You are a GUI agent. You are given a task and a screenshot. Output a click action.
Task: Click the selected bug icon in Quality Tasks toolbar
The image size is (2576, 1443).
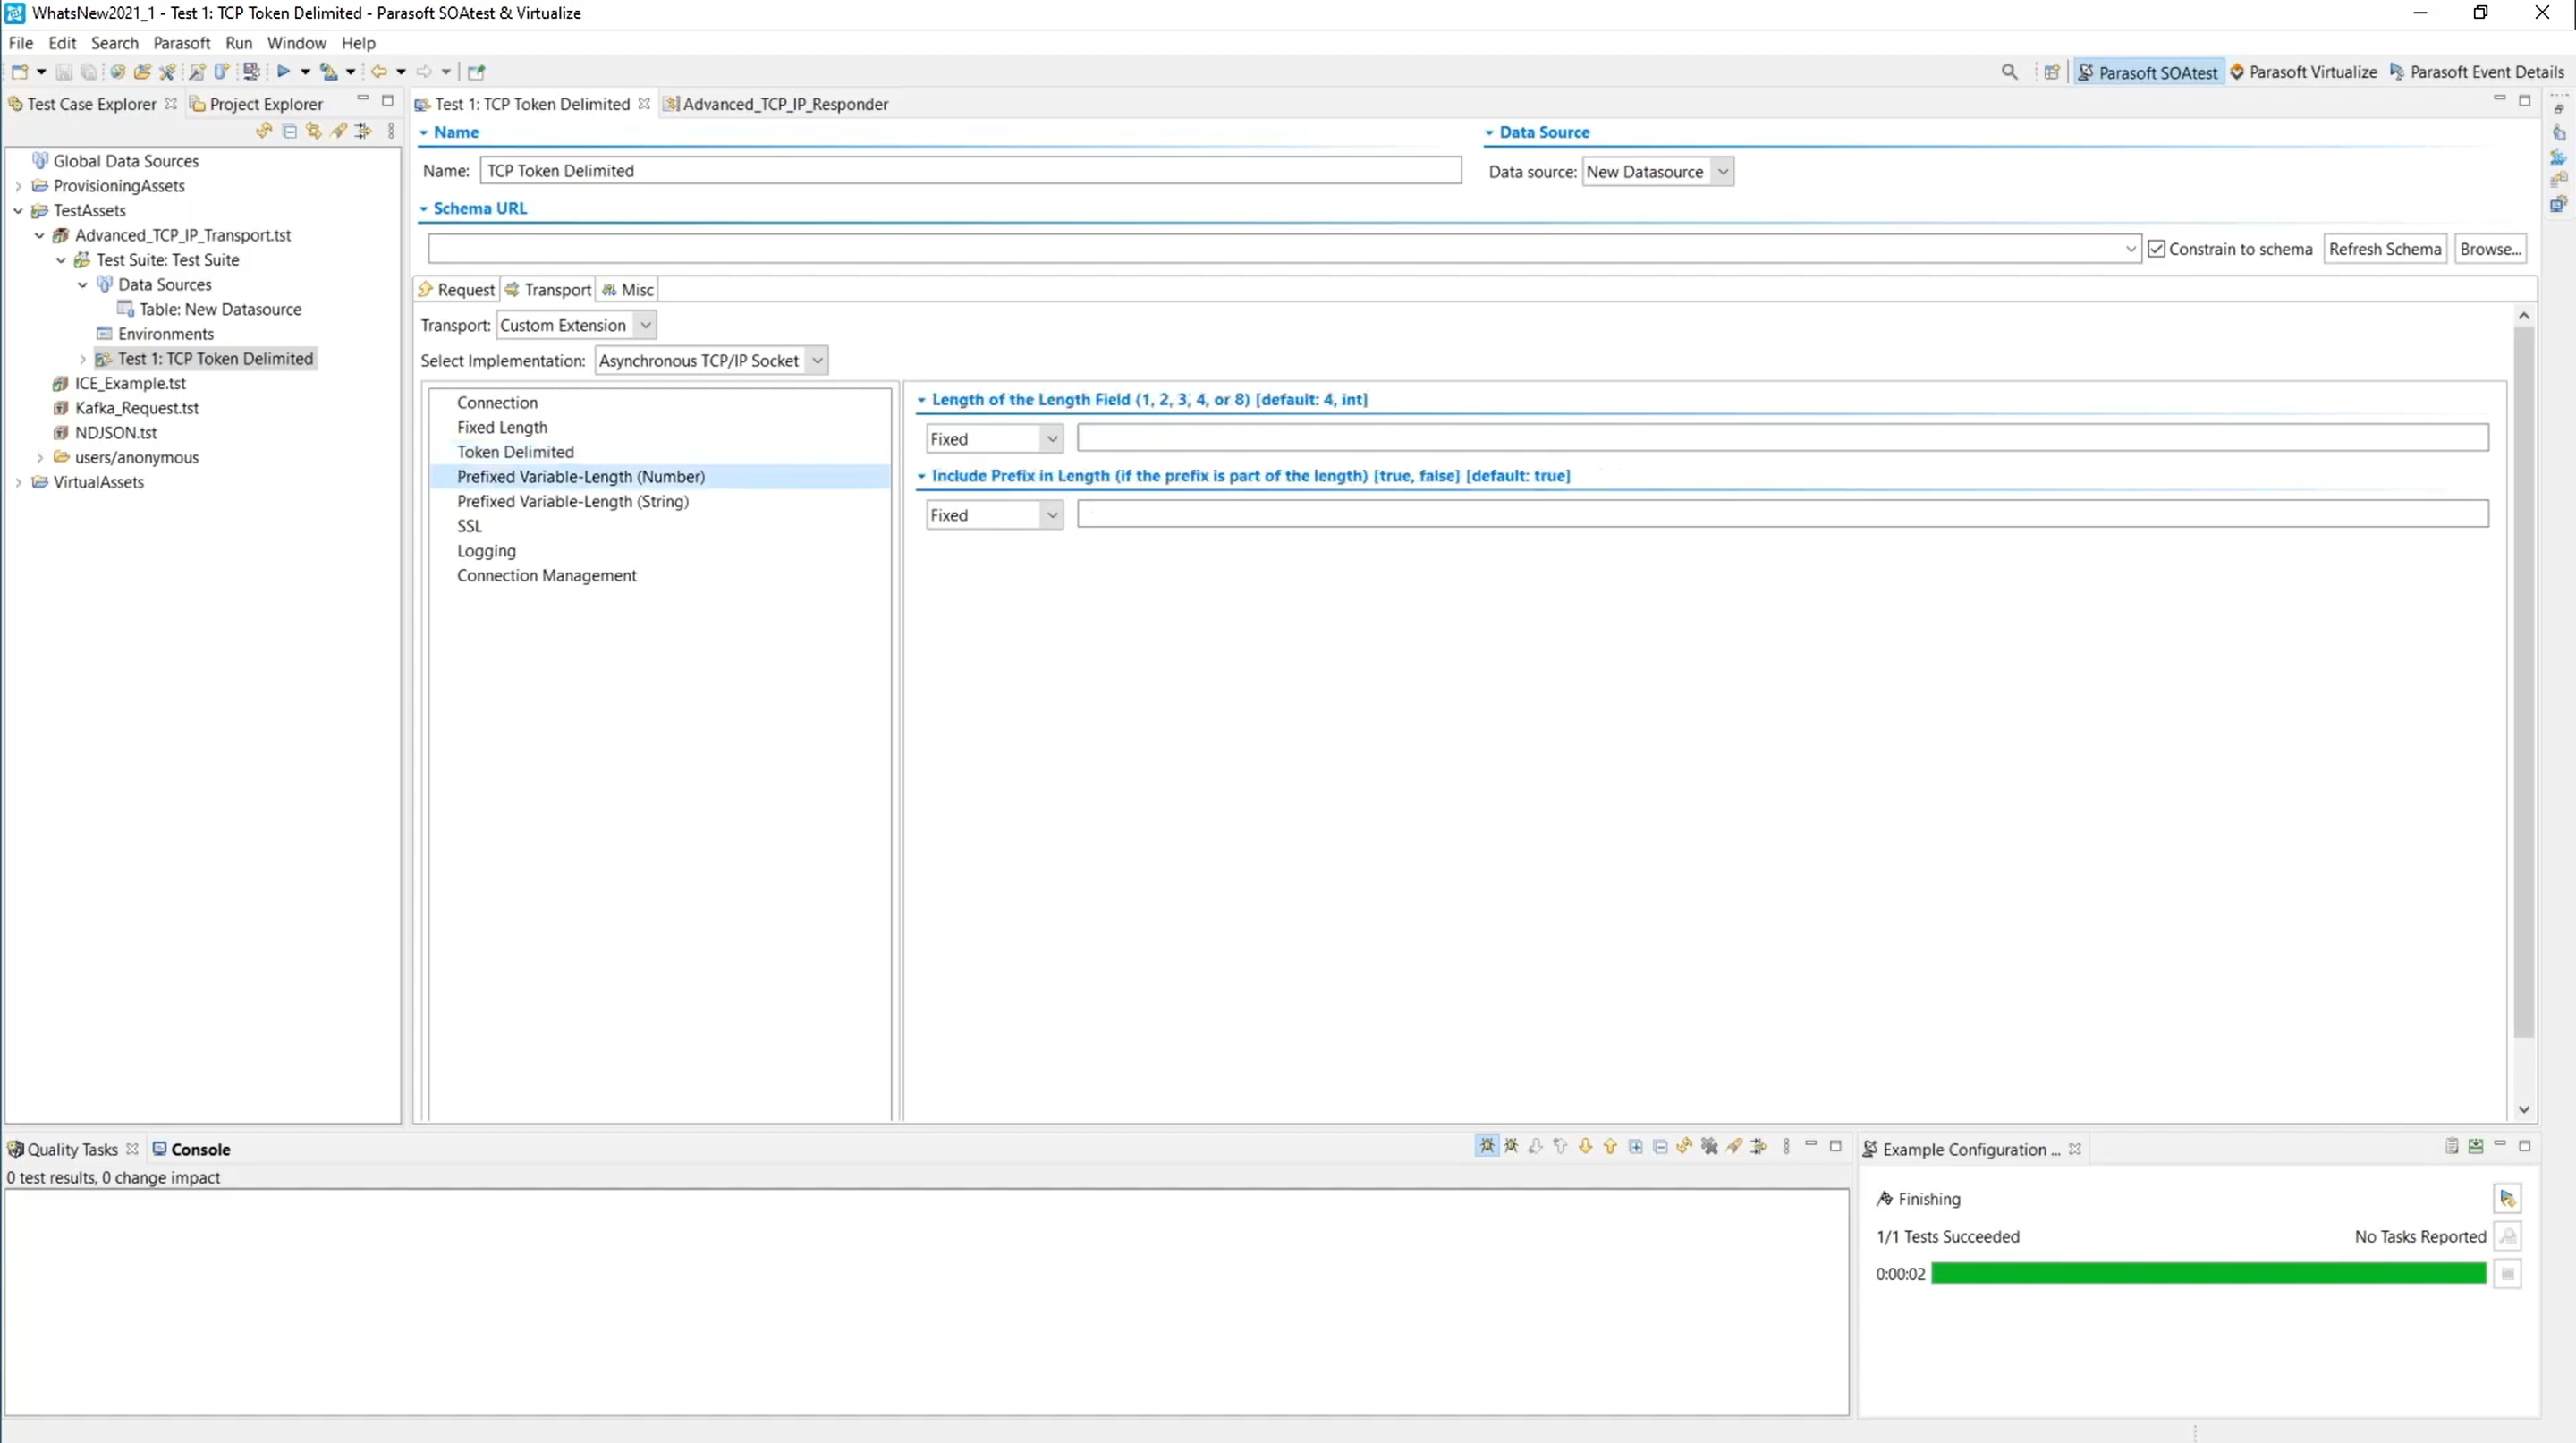click(x=1487, y=1146)
